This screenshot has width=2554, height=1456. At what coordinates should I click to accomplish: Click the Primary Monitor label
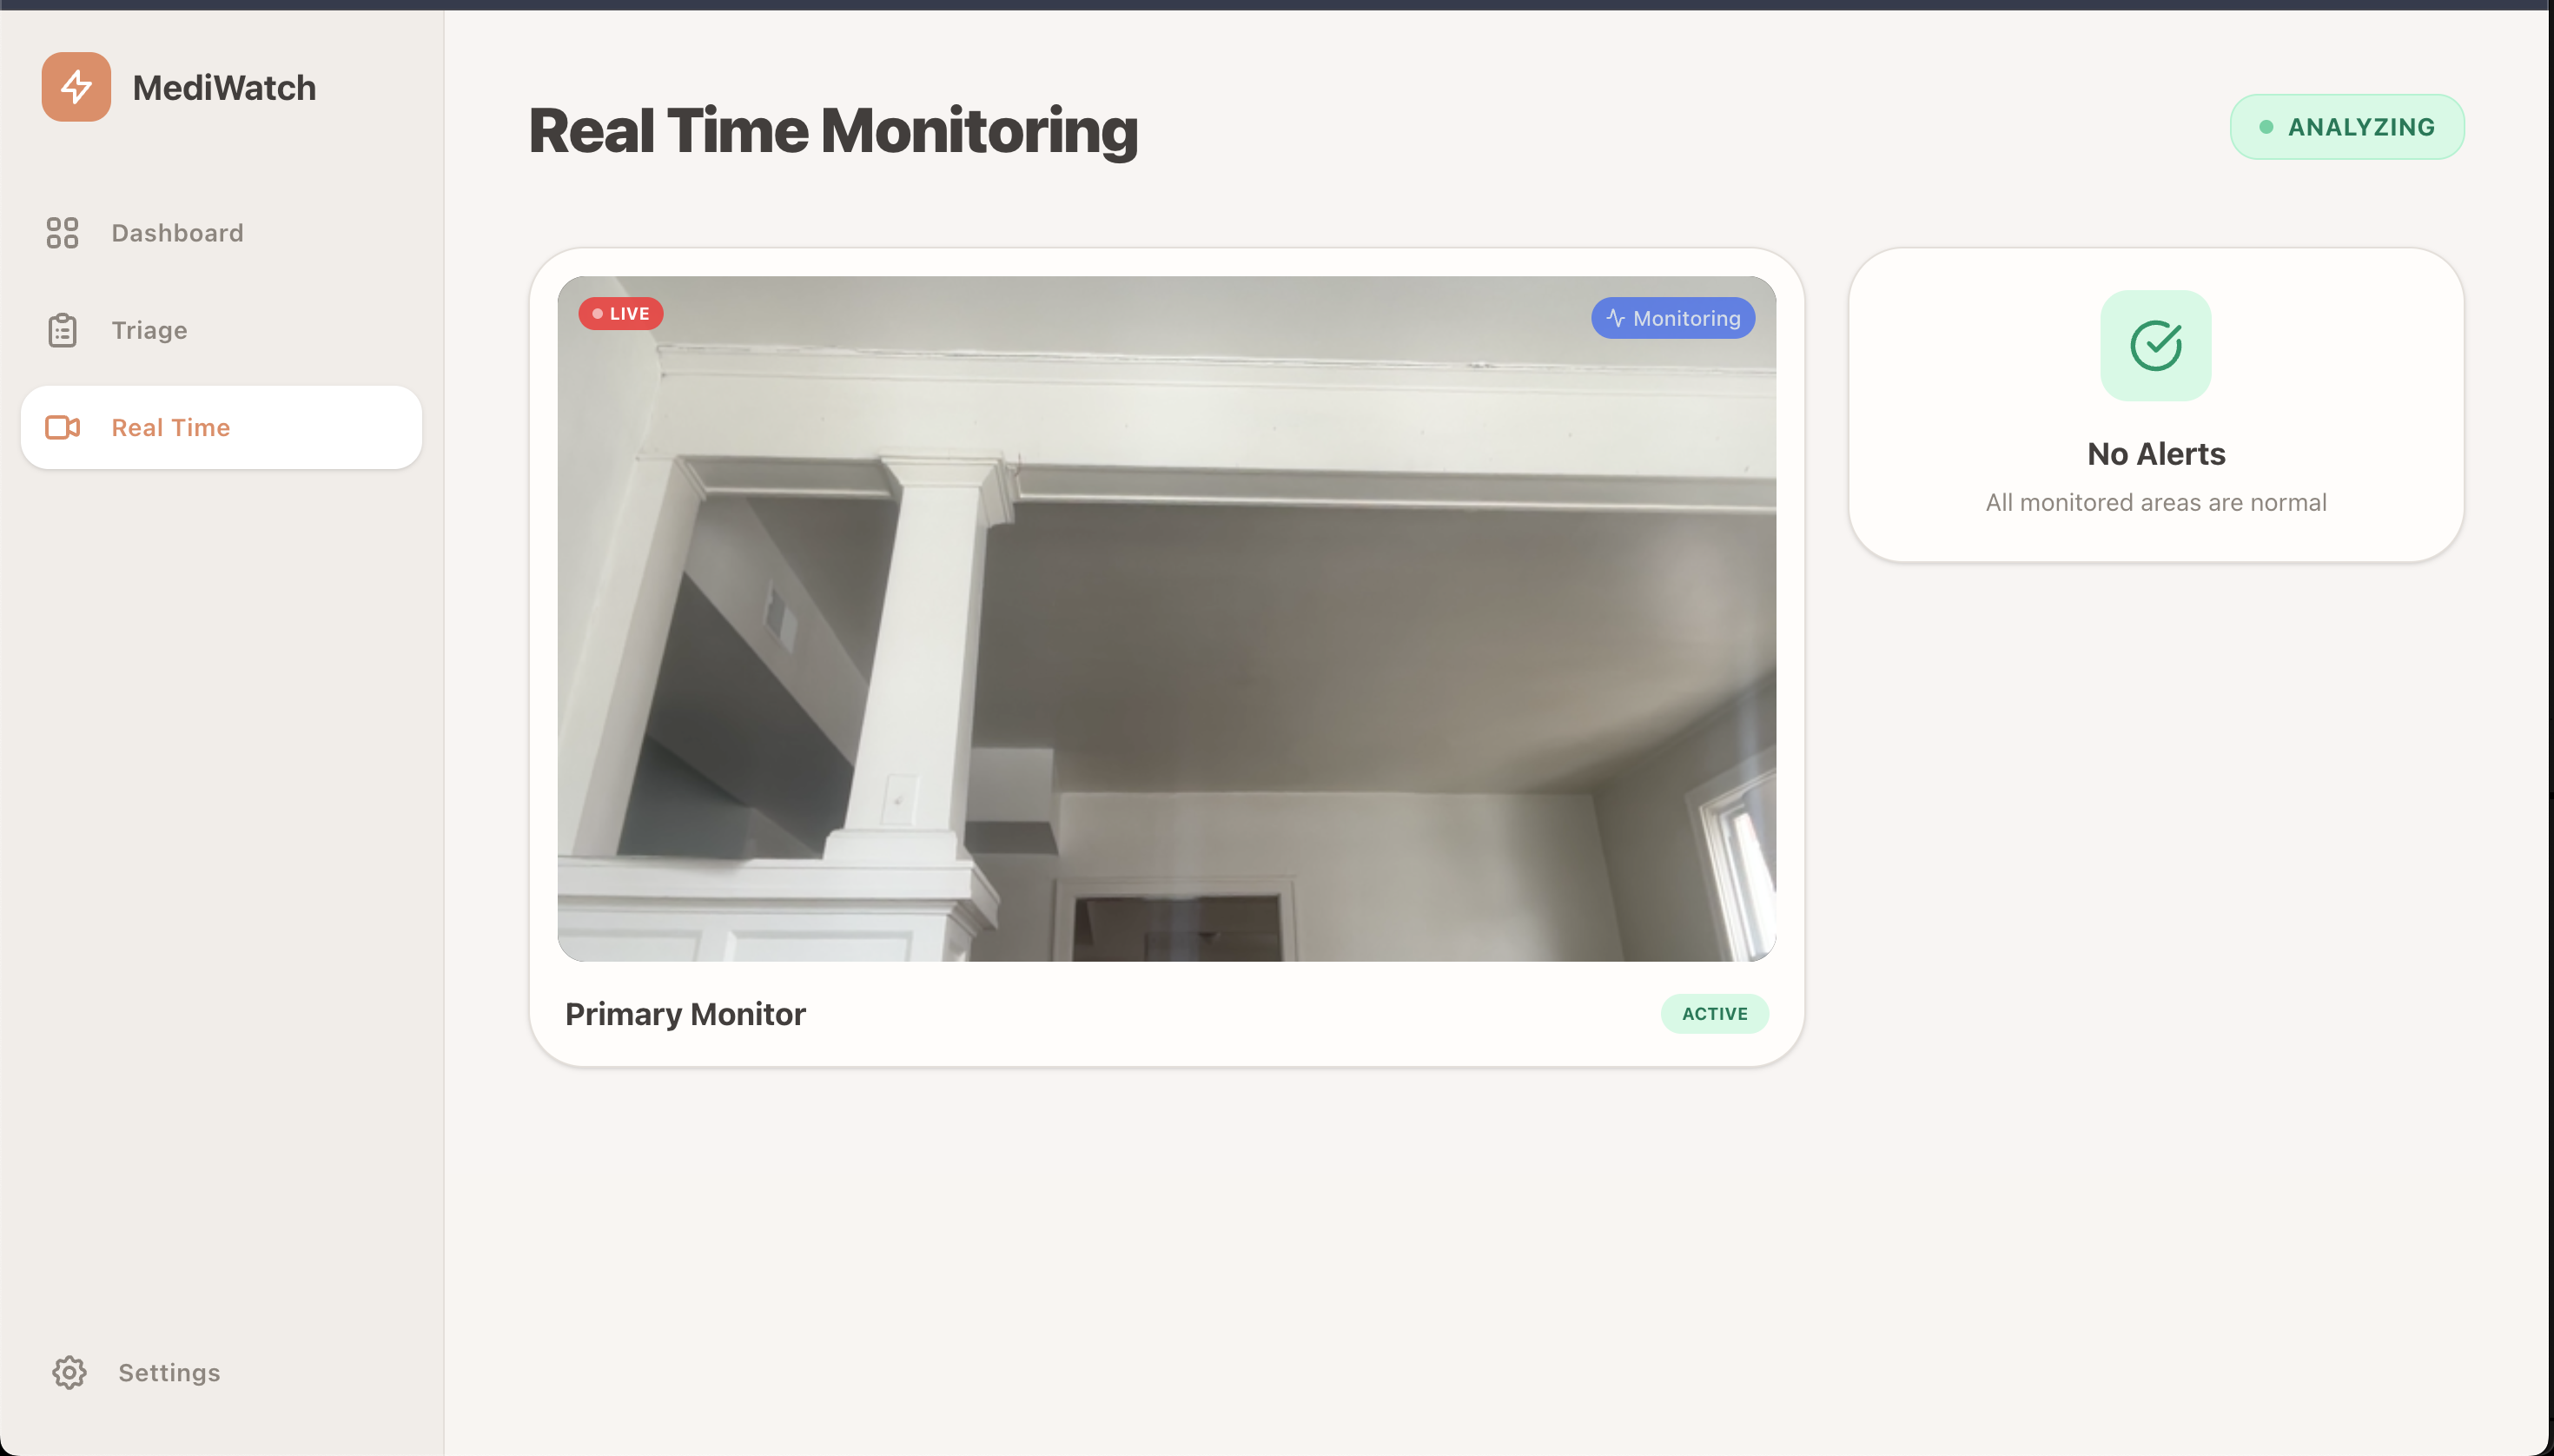click(x=685, y=1014)
